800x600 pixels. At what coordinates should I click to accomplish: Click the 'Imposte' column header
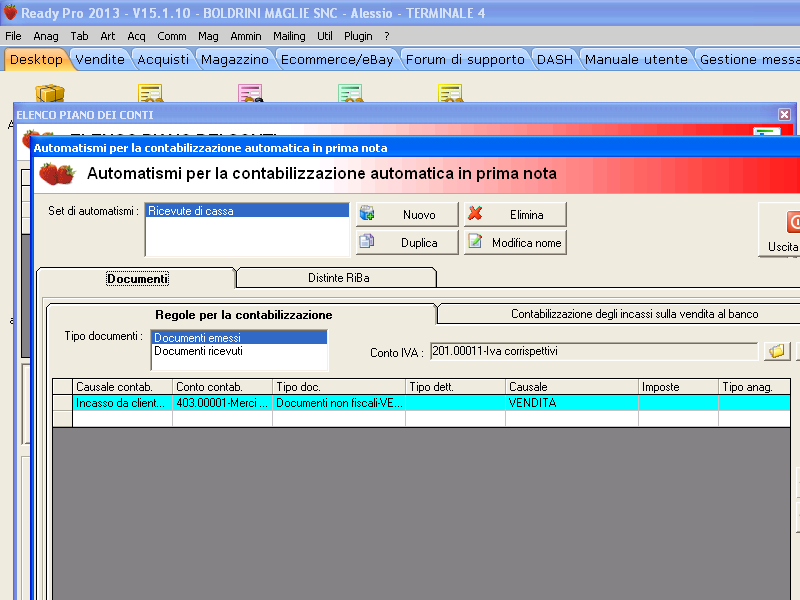(679, 387)
